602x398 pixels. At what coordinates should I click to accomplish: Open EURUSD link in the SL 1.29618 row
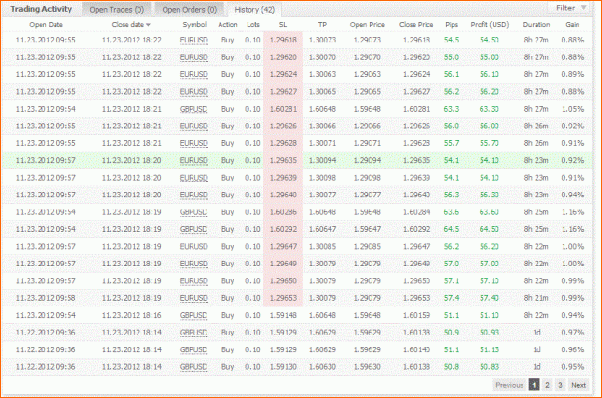194,40
